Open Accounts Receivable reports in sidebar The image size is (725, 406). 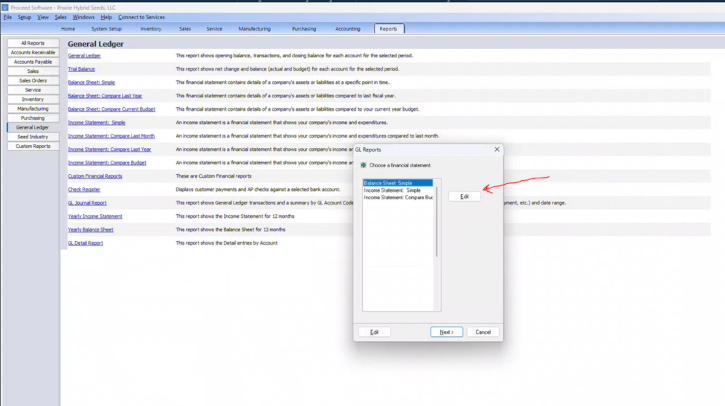[33, 52]
